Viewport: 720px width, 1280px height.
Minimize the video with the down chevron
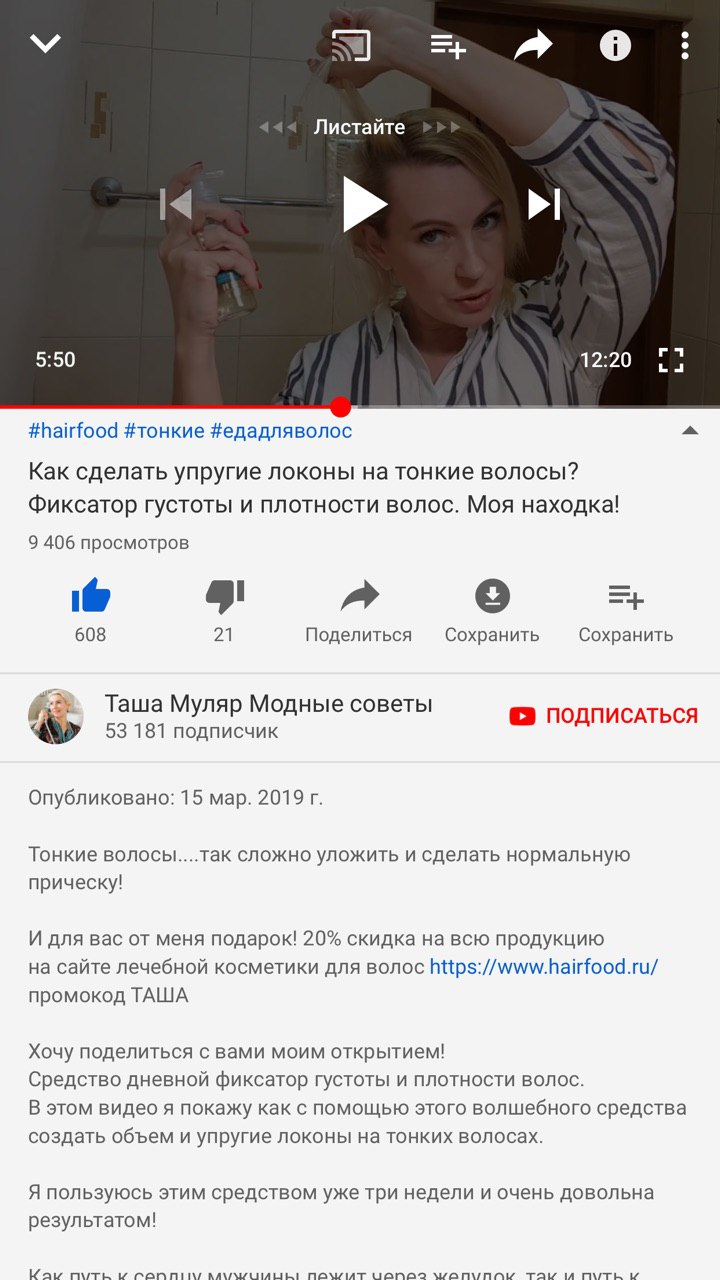(x=46, y=44)
